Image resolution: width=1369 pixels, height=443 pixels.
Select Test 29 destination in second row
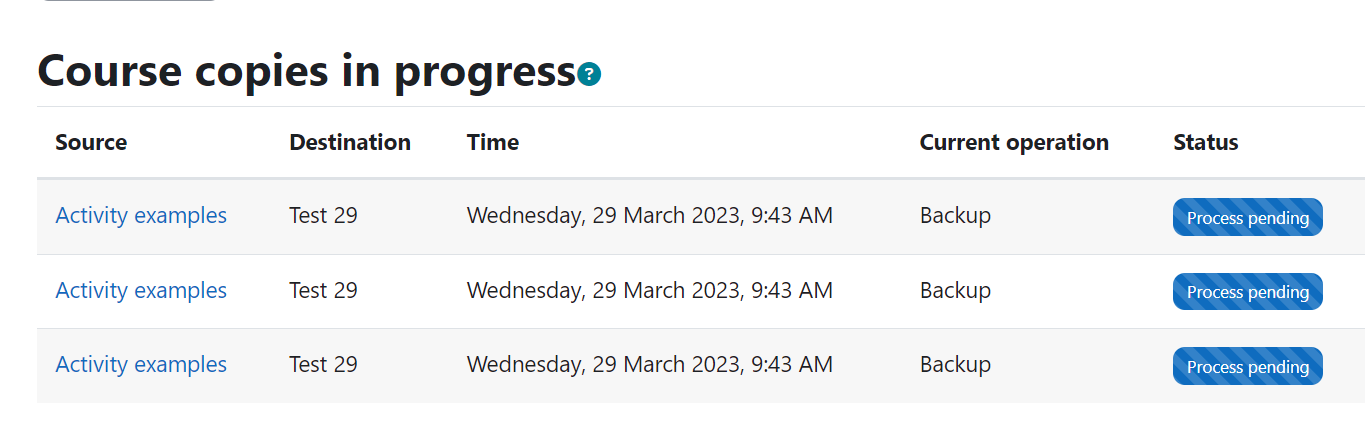coord(323,290)
